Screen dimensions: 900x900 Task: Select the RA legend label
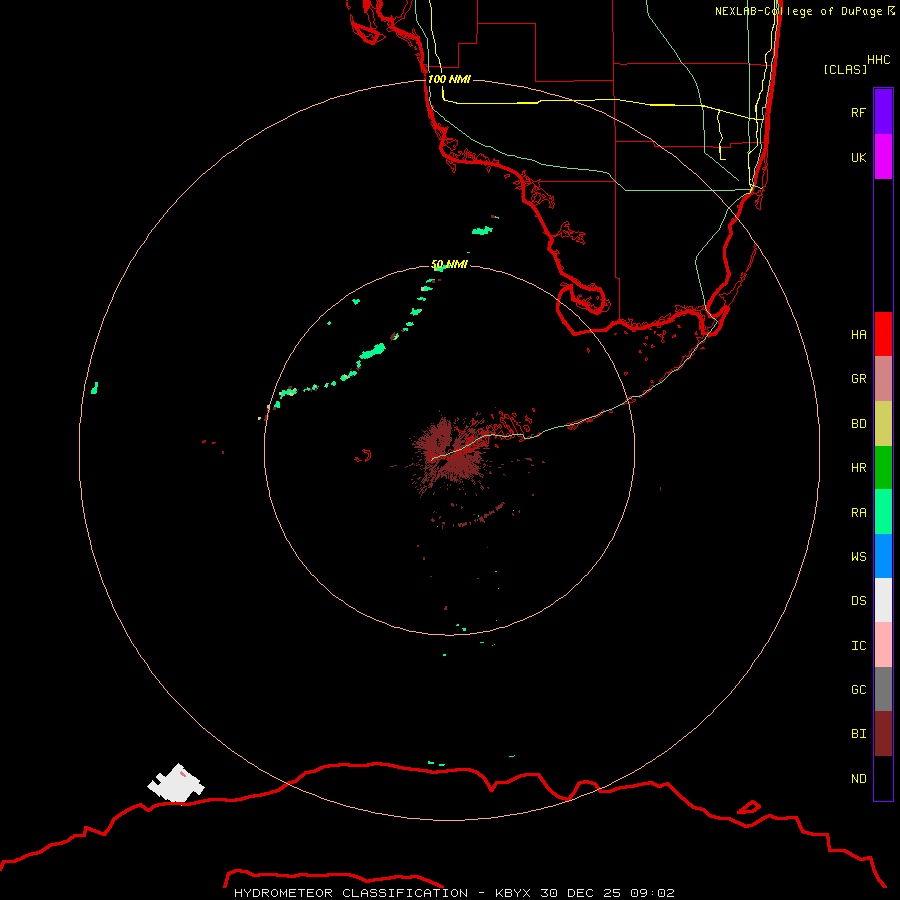tap(858, 513)
